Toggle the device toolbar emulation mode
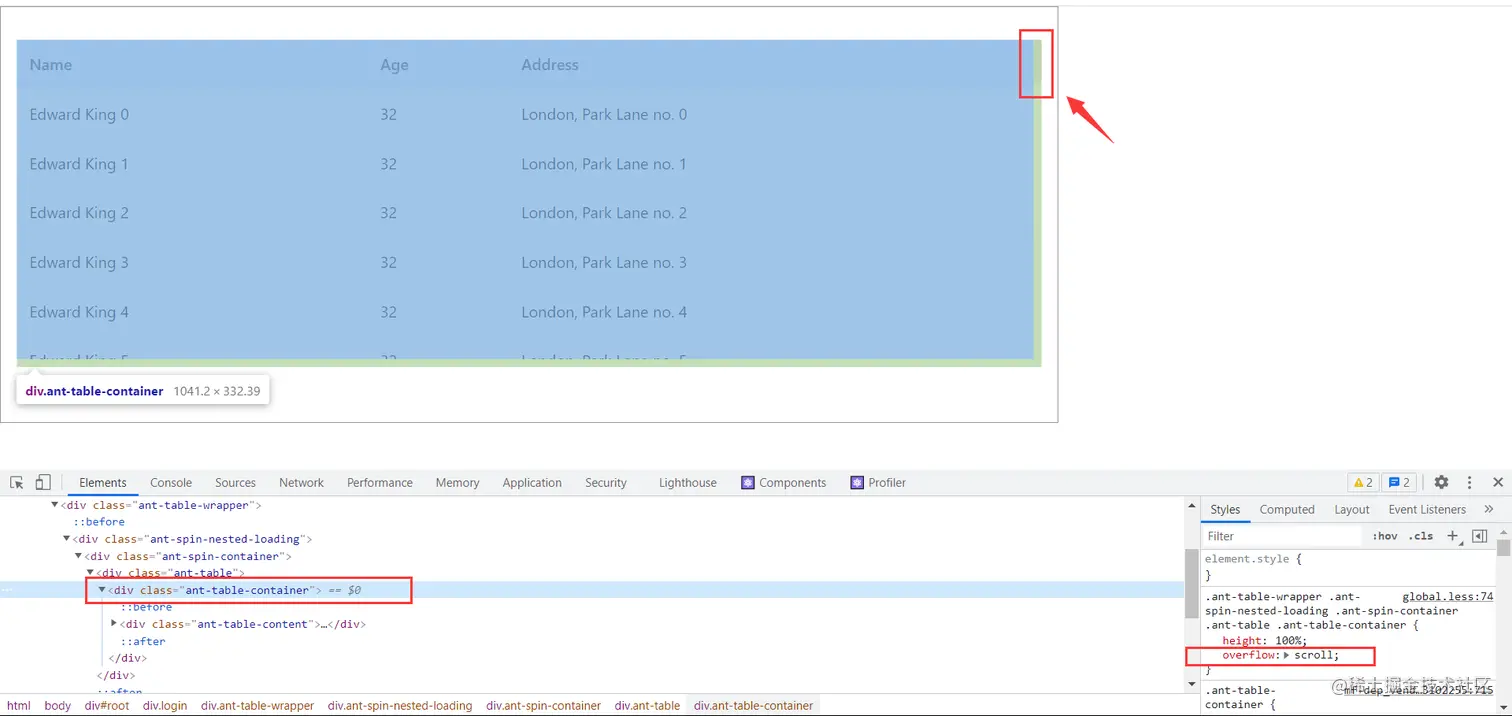This screenshot has height=716, width=1512. pyautogui.click(x=41, y=482)
